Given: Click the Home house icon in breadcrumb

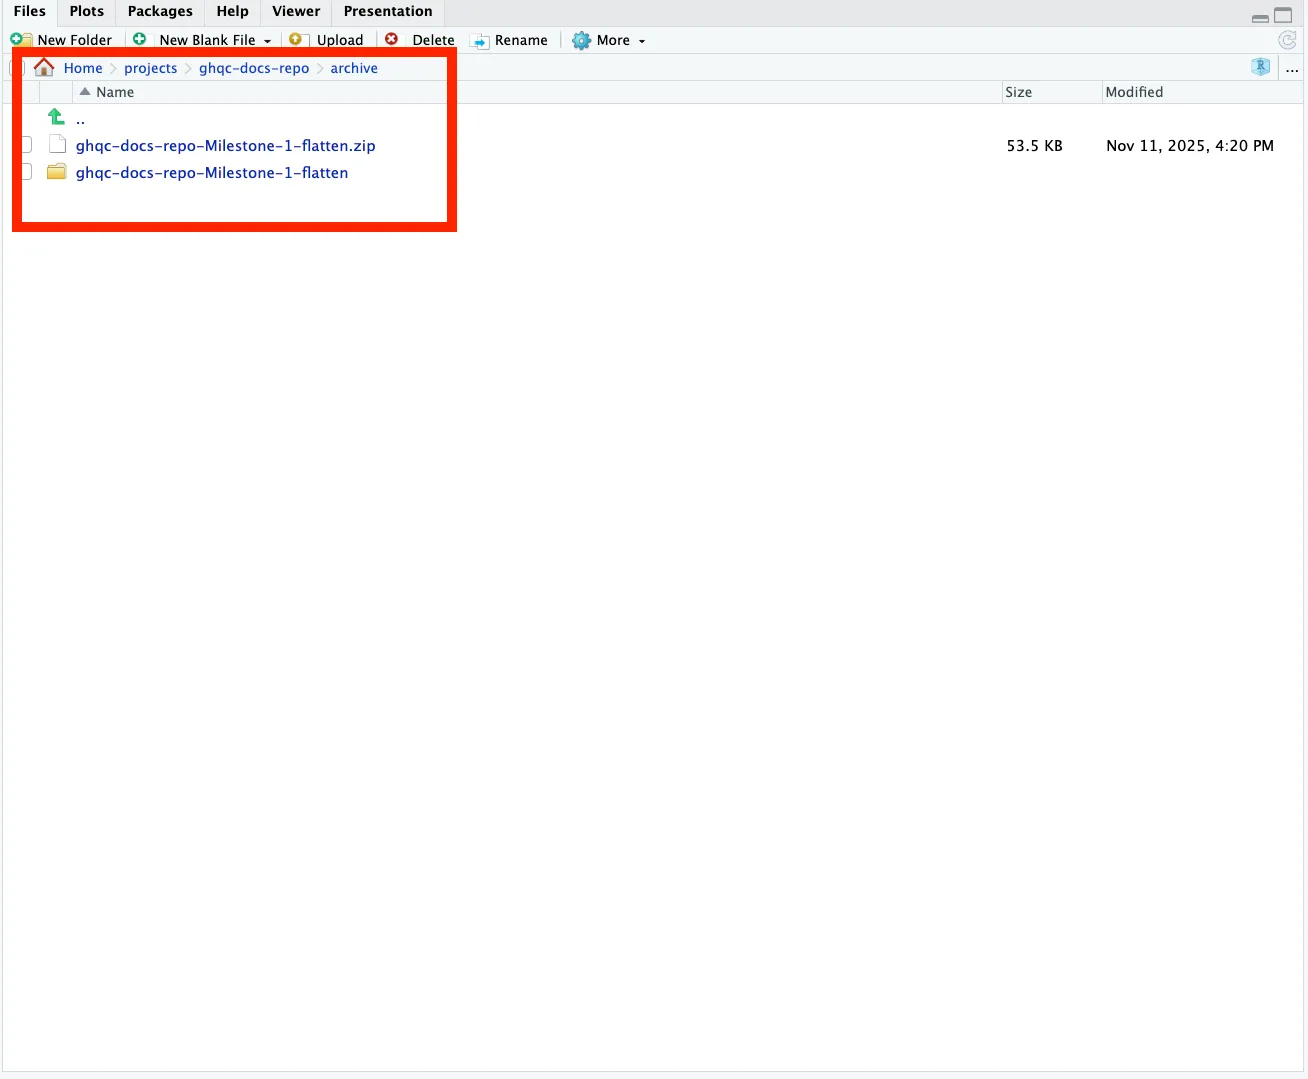Looking at the screenshot, I should 44,68.
